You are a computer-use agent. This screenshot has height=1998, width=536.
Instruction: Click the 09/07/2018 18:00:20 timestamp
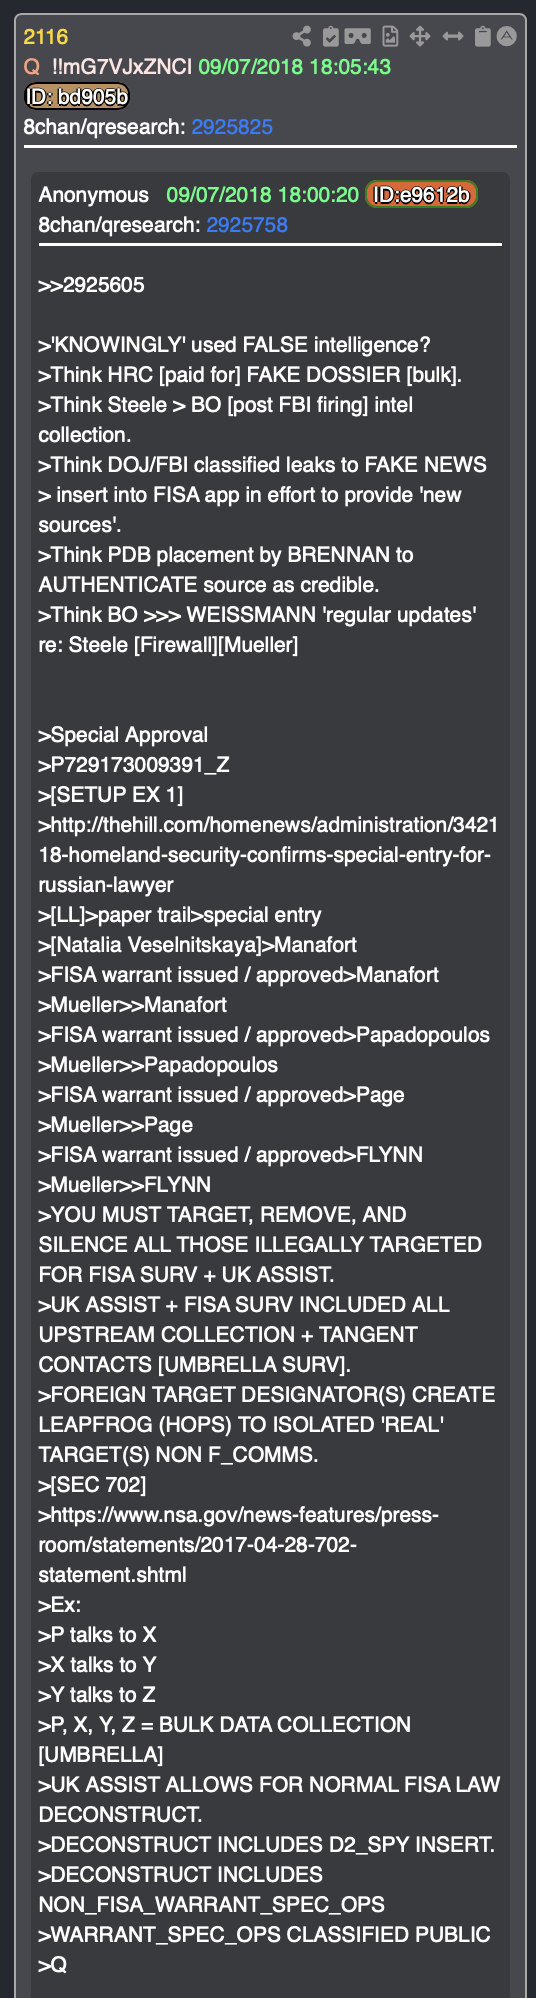262,195
